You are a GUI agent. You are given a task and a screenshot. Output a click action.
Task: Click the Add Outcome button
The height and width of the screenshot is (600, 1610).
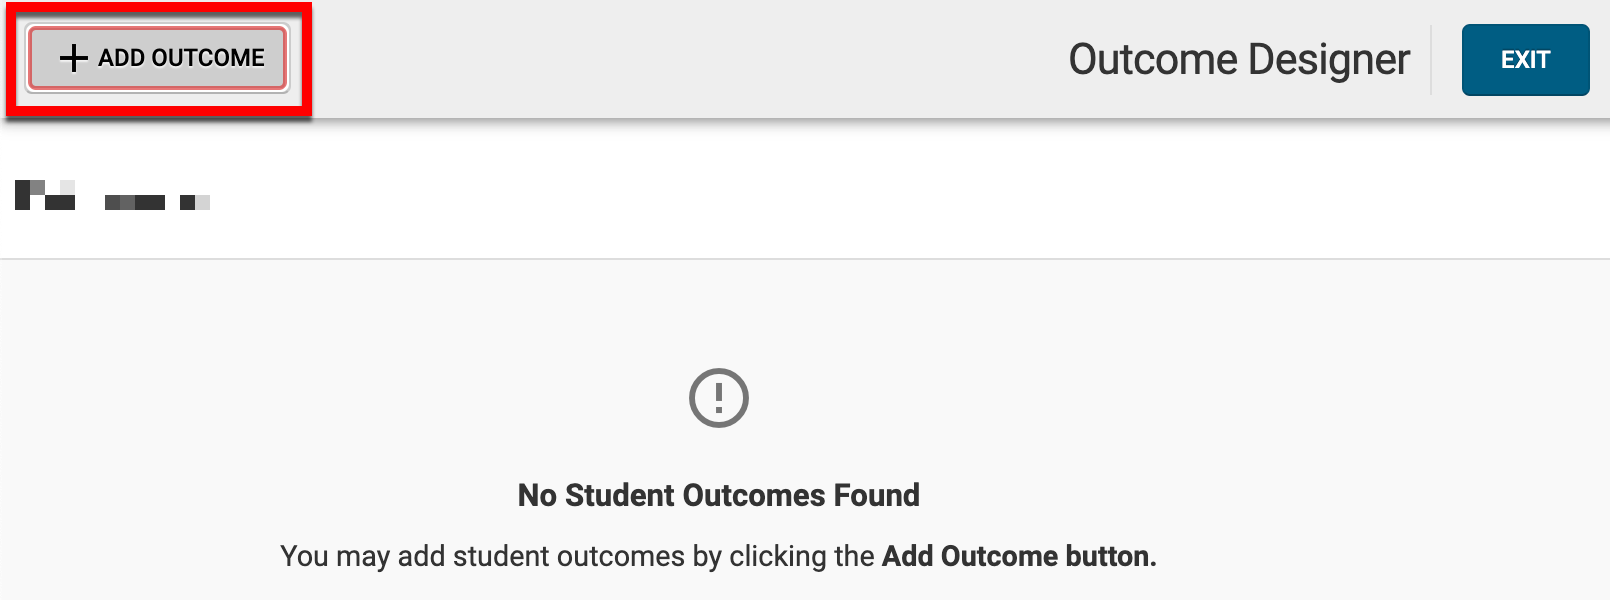158,58
